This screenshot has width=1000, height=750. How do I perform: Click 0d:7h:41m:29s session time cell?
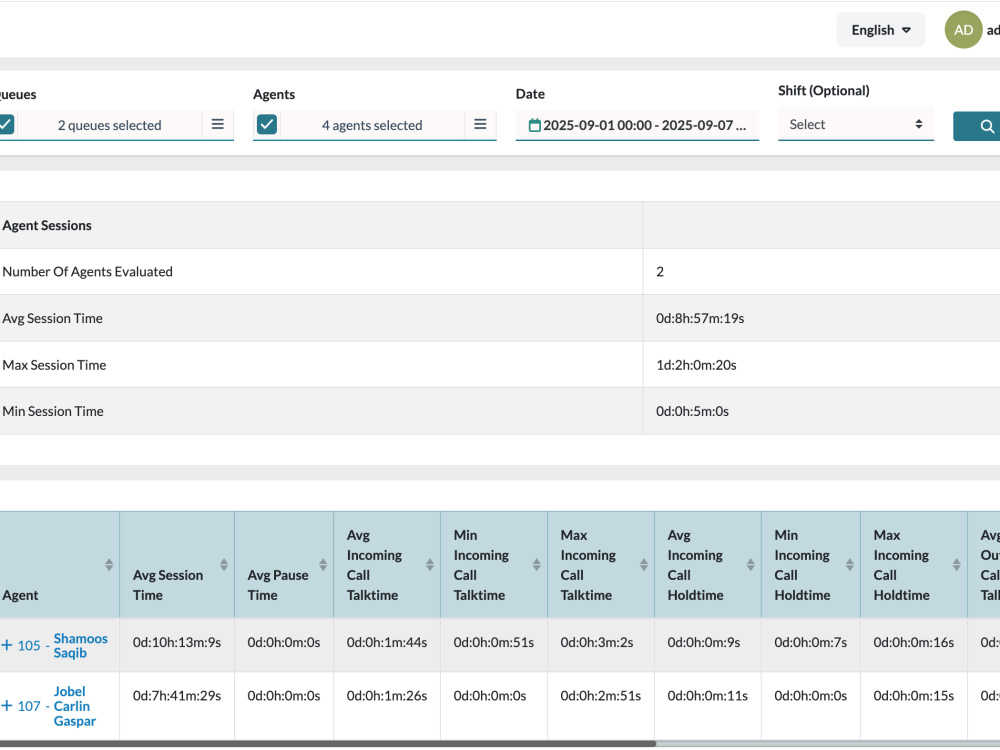(177, 696)
